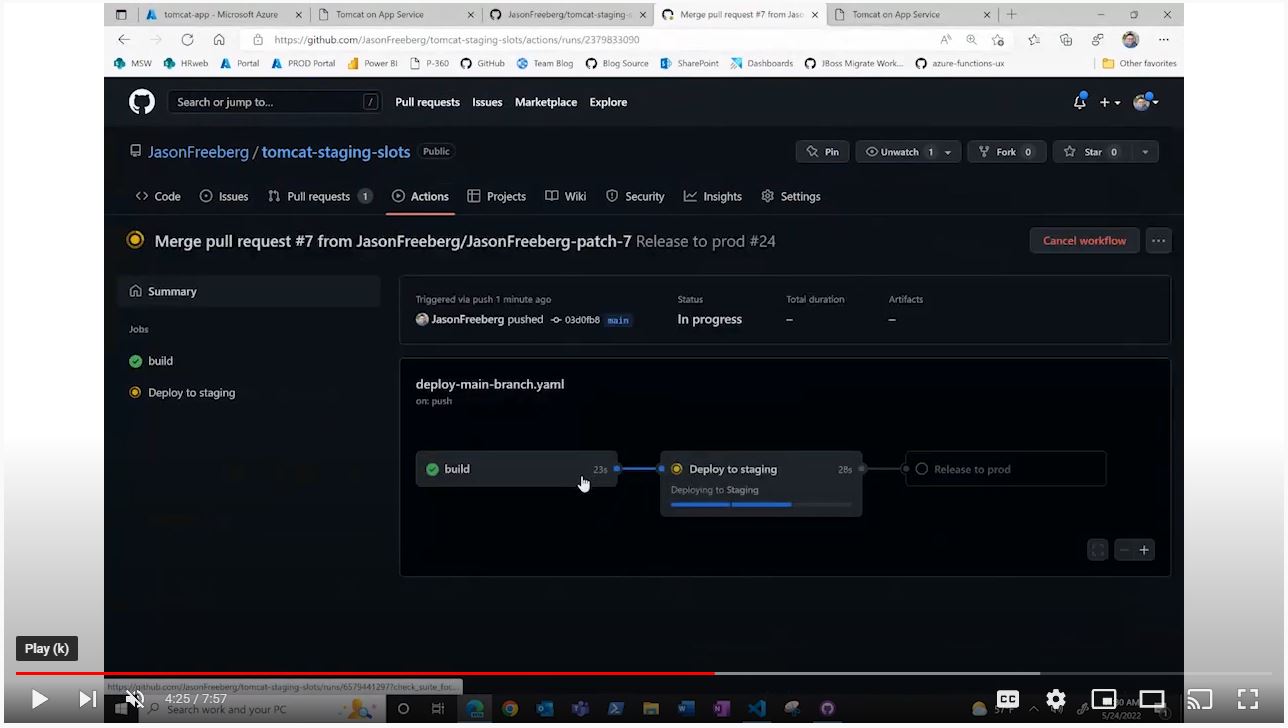The image size is (1288, 728).
Task: Refresh the browser page
Action: click(x=187, y=40)
